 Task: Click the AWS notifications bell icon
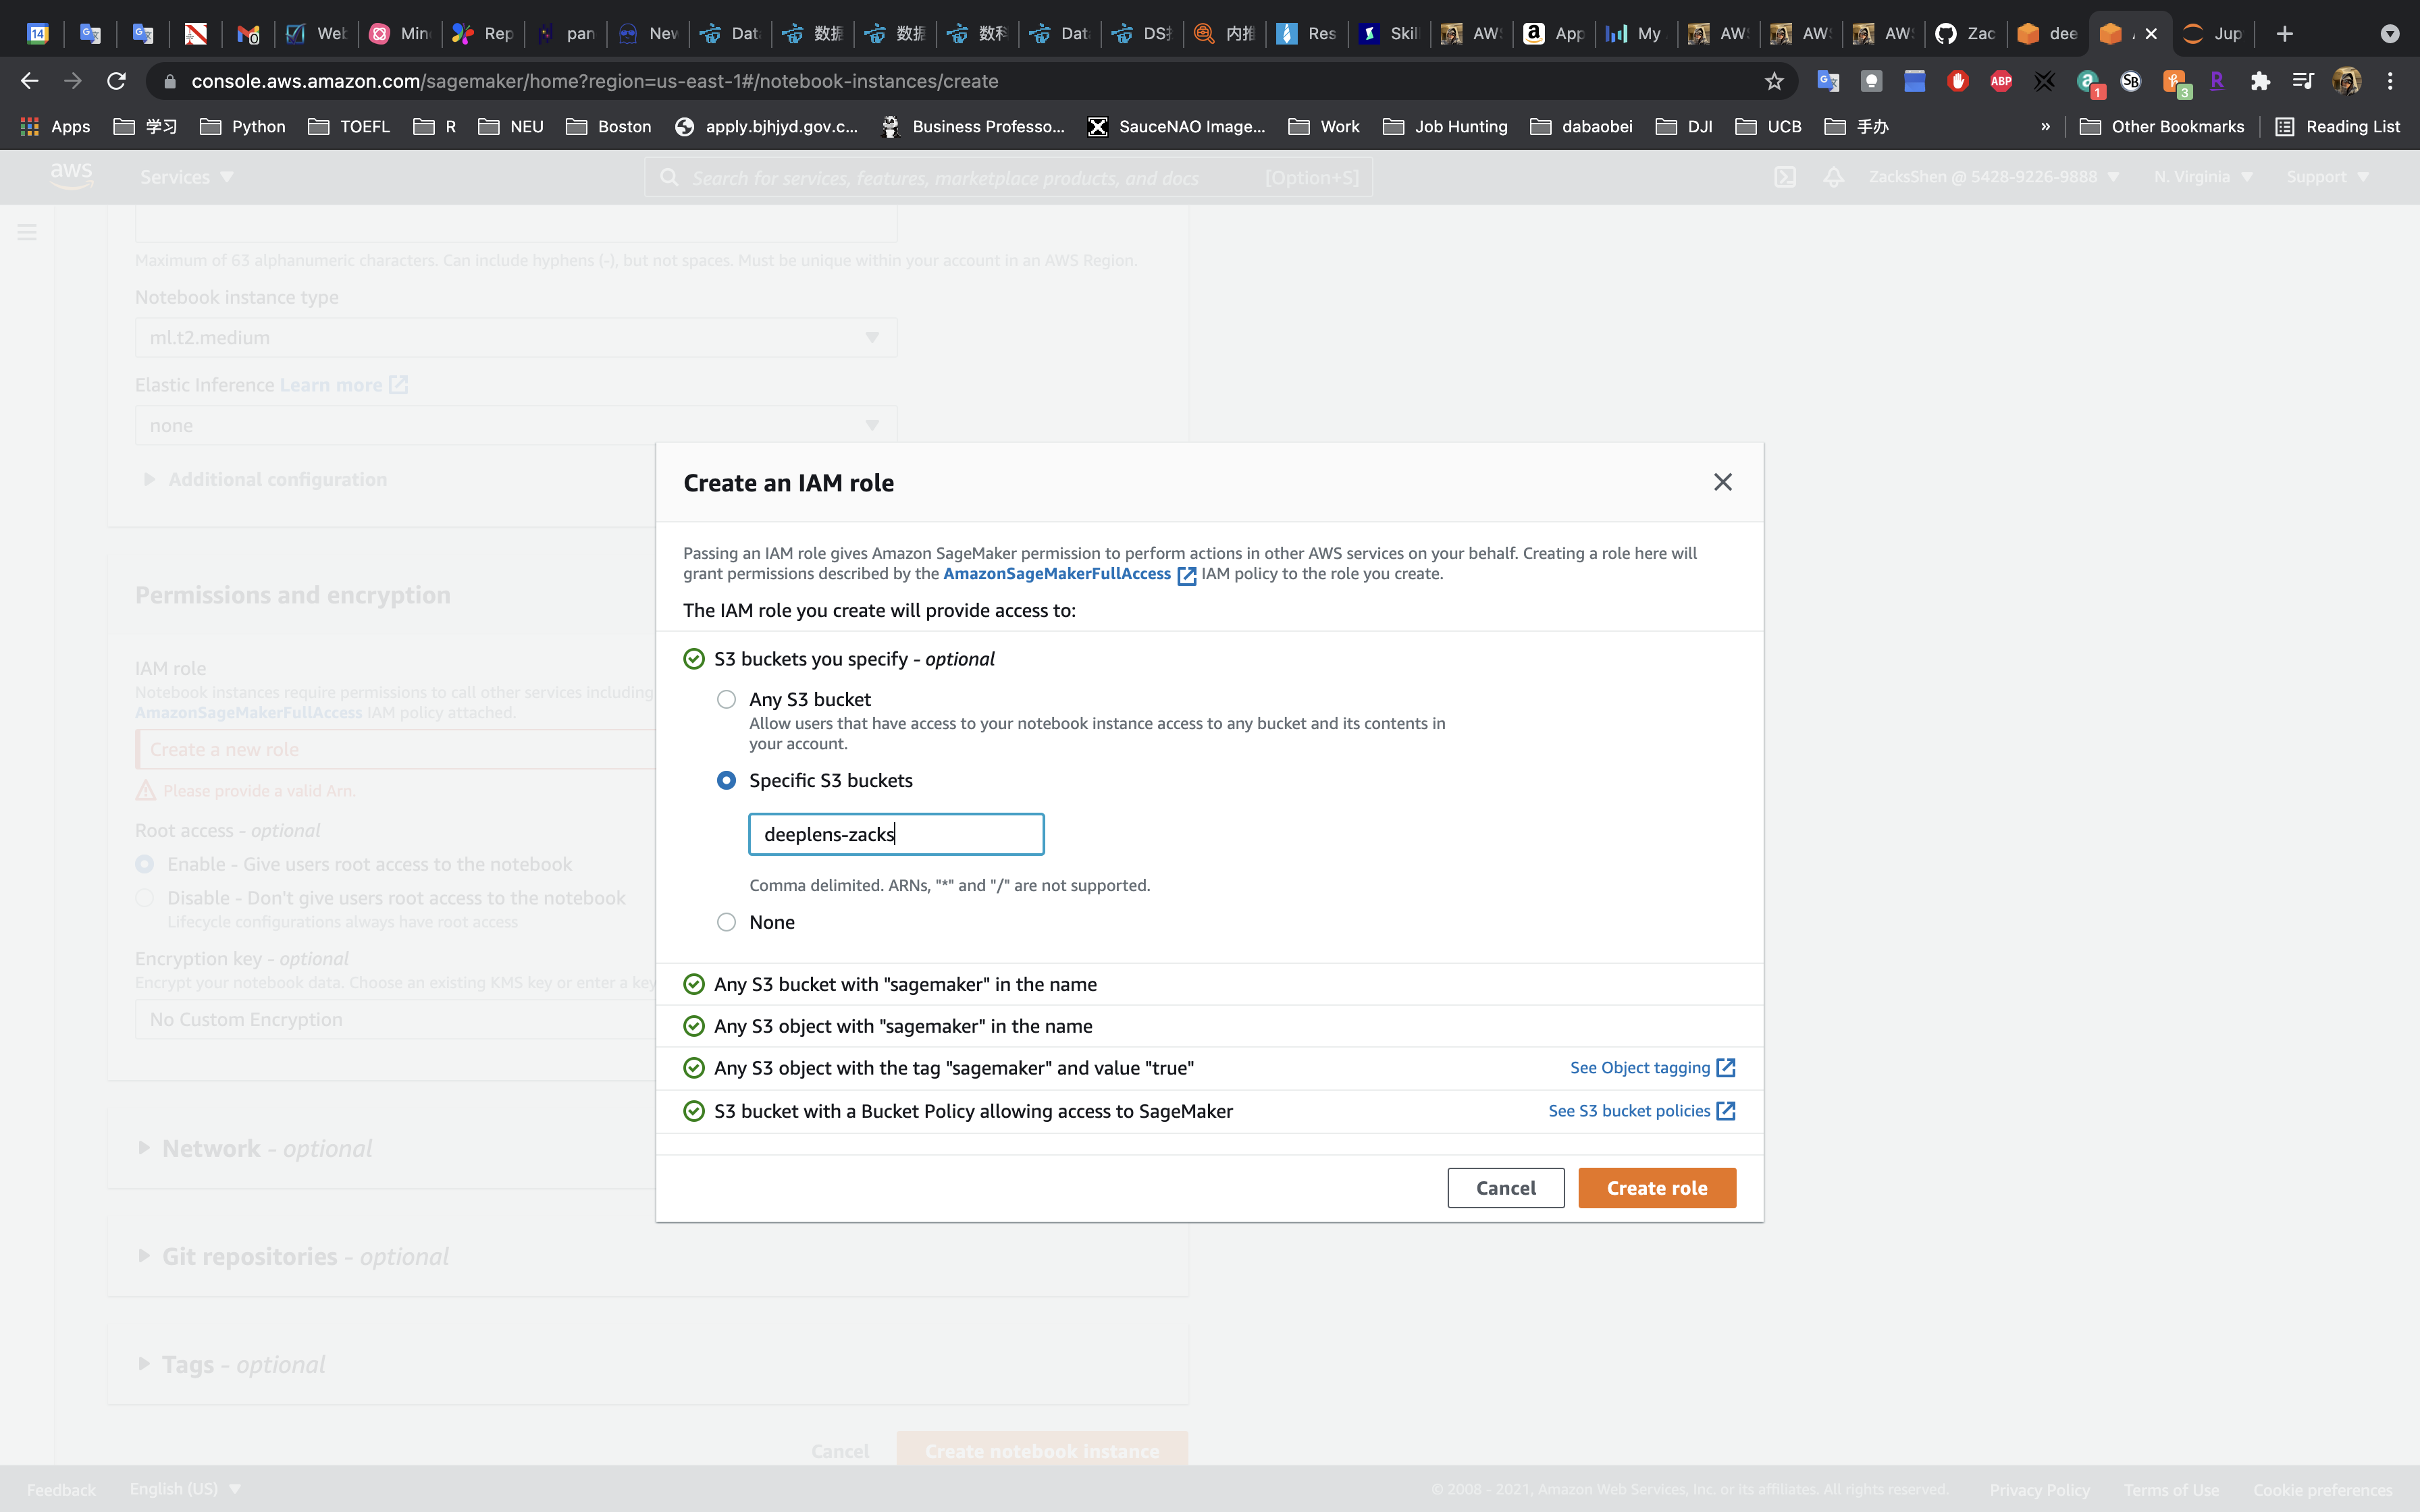click(x=1833, y=177)
